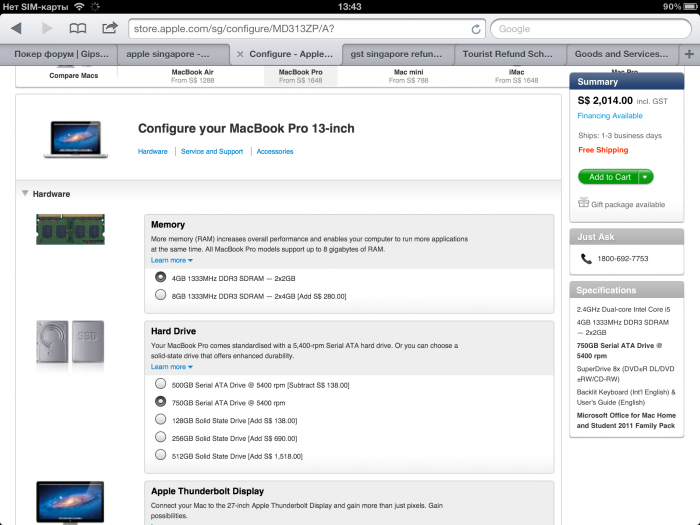Viewport: 700px width, 525px height.
Task: Tap the hard drive and SSD image
Action: tap(70, 342)
